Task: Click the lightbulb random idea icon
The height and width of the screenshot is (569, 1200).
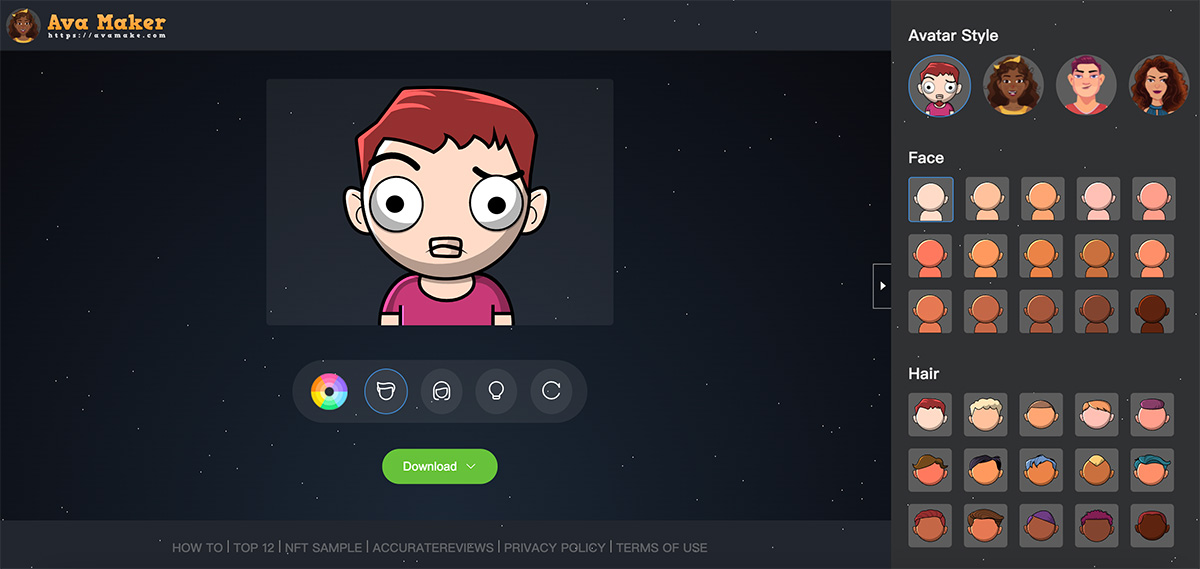Action: tap(496, 391)
